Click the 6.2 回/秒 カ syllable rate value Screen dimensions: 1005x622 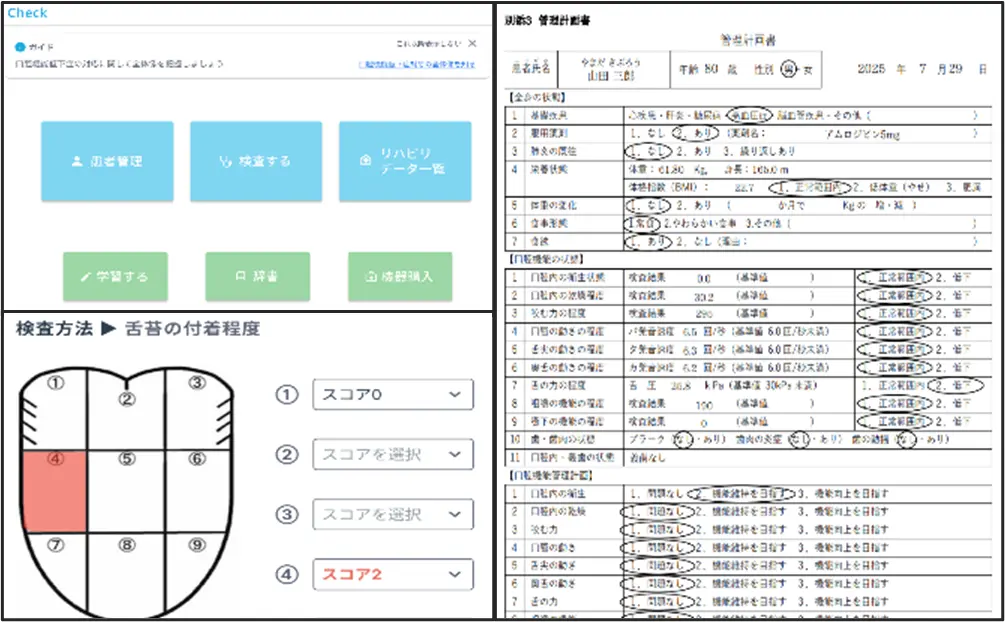pos(702,368)
